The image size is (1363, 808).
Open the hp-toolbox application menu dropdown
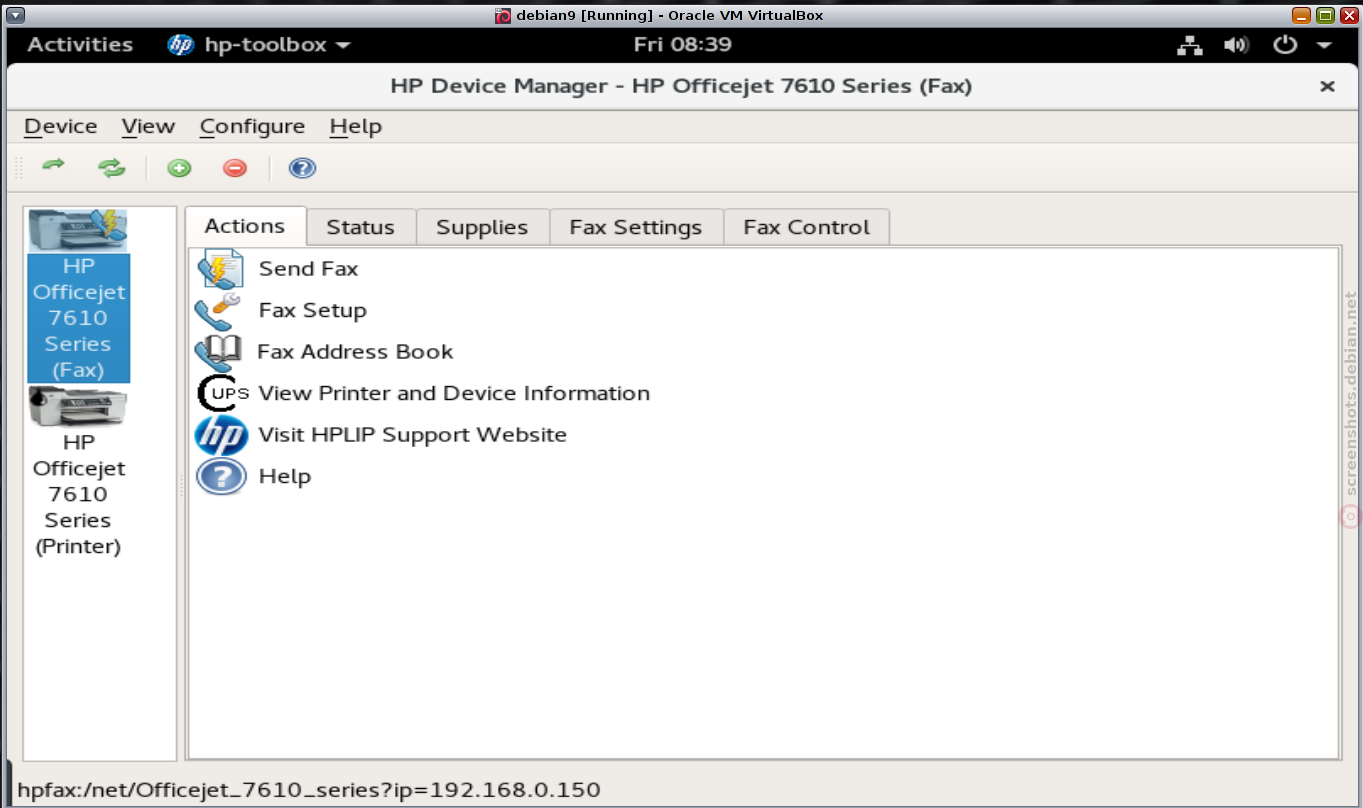[259, 45]
